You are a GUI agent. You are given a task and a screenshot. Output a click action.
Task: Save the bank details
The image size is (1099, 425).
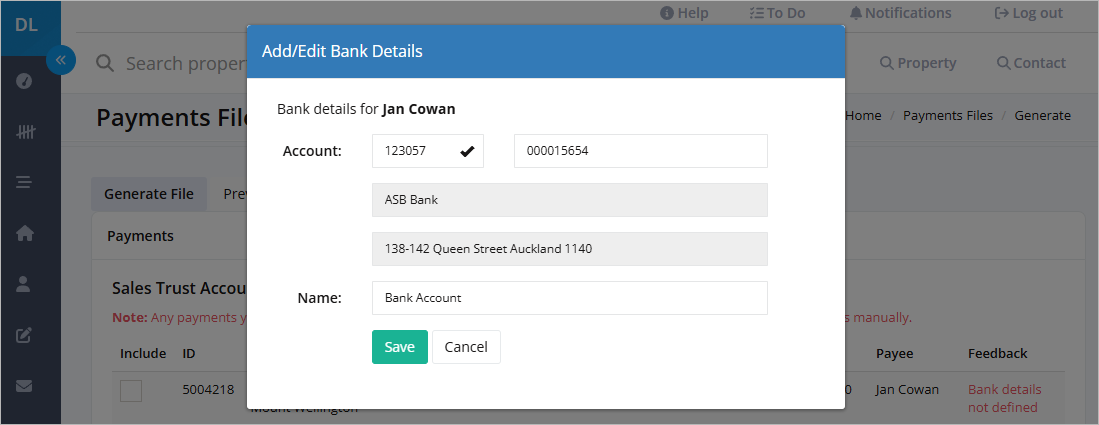[x=400, y=347]
